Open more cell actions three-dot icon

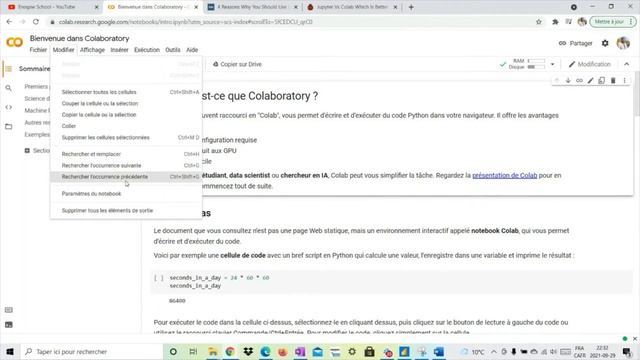(624, 80)
